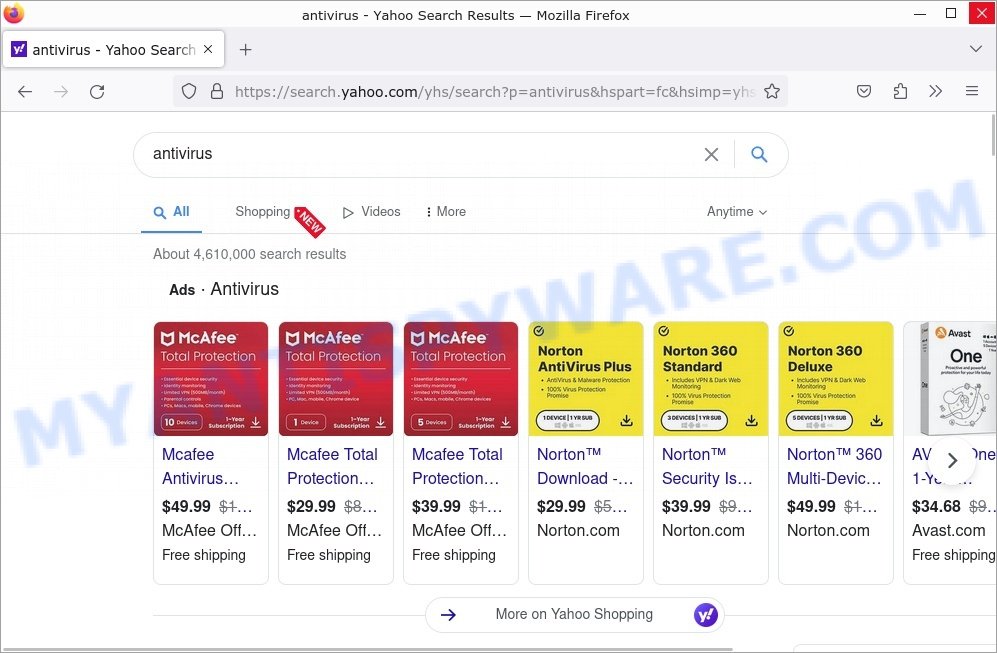997x653 pixels.
Task: Open the tracking protection shield icon
Action: [x=189, y=92]
